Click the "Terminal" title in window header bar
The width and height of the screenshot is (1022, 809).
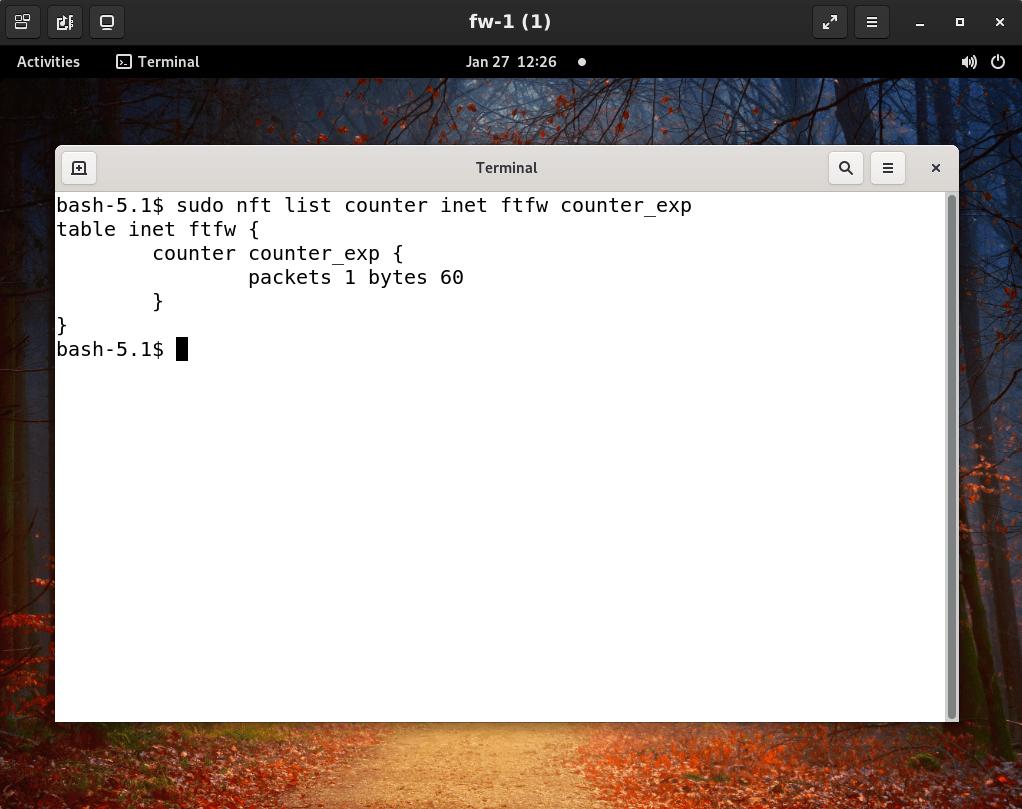506,168
